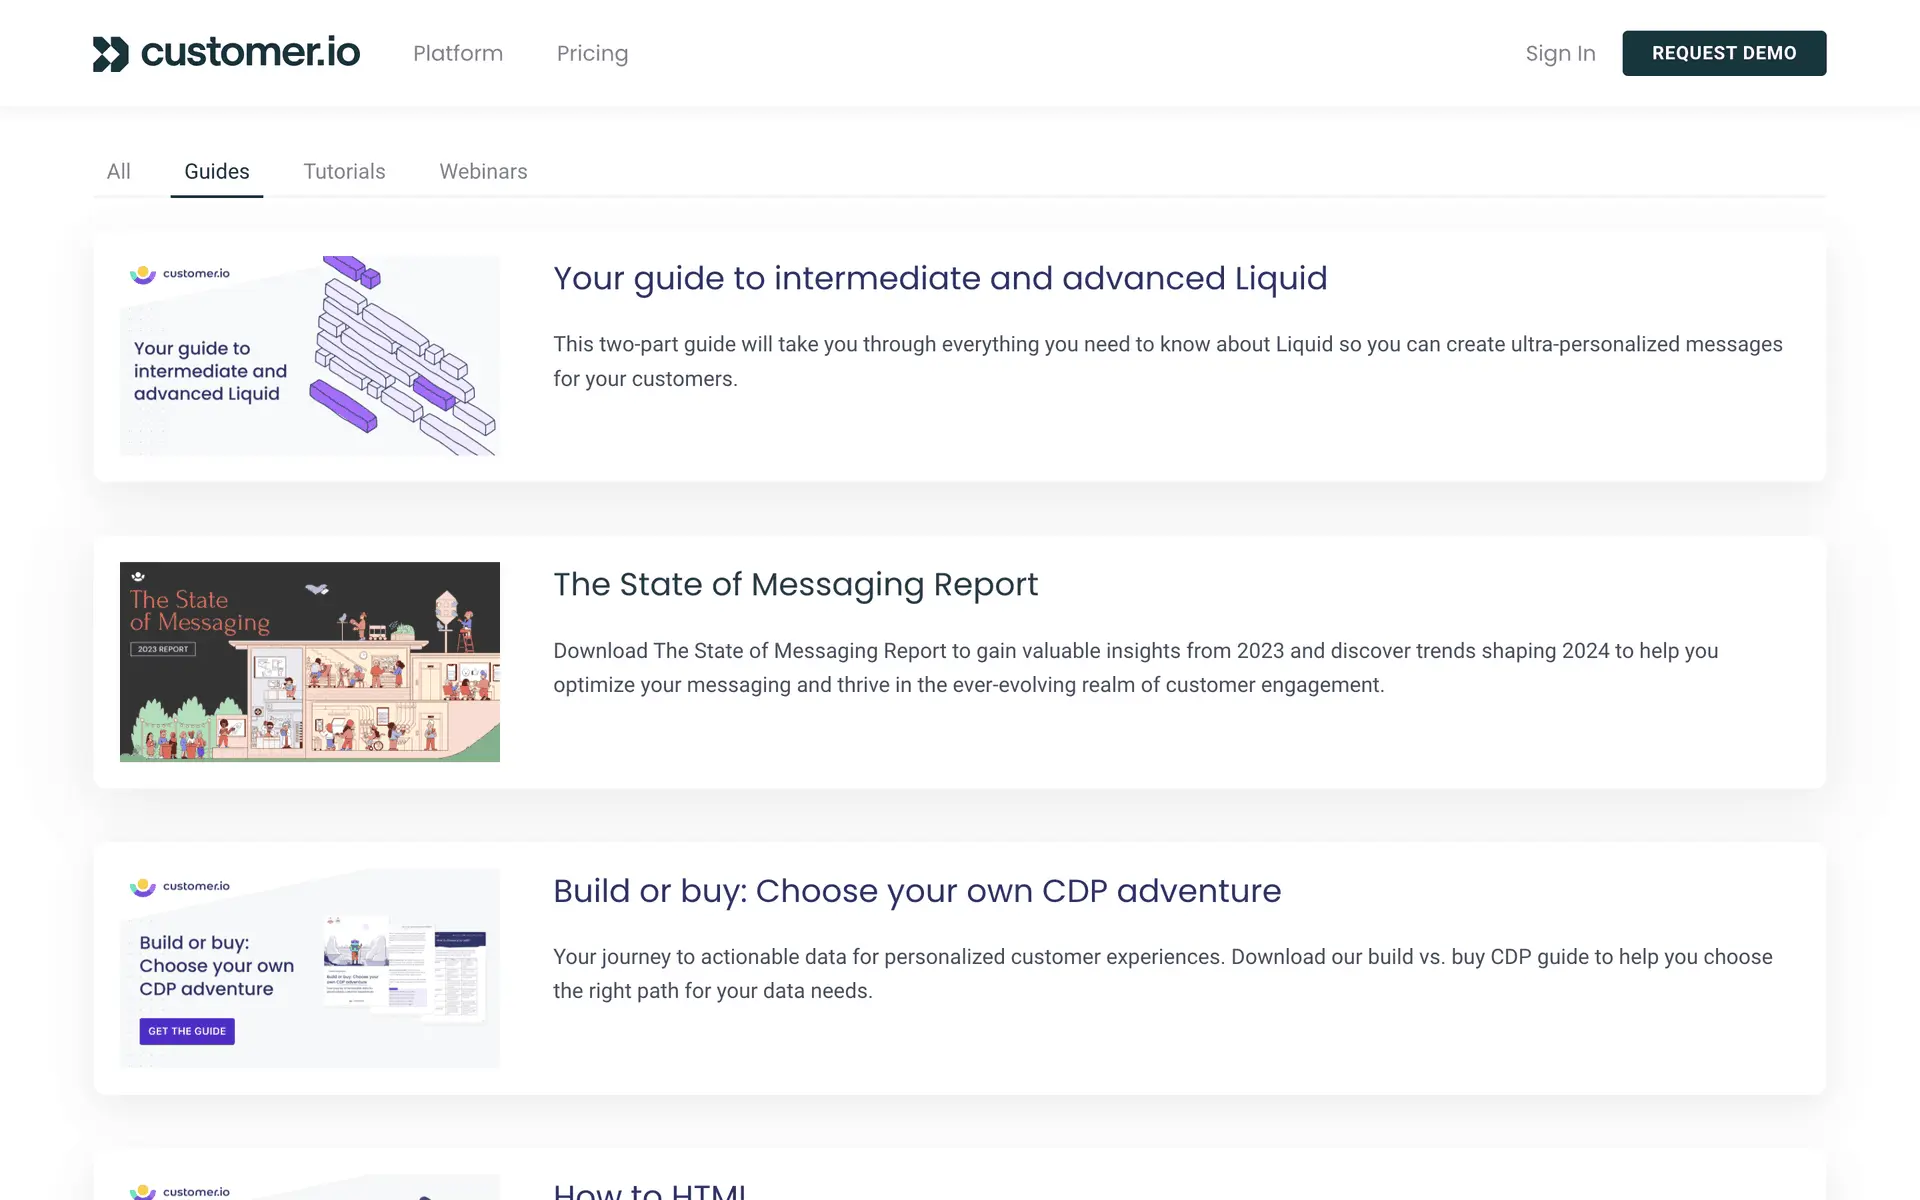Image resolution: width=1920 pixels, height=1200 pixels.
Task: Click the State of Messaging report thumbnail
Action: 310,662
